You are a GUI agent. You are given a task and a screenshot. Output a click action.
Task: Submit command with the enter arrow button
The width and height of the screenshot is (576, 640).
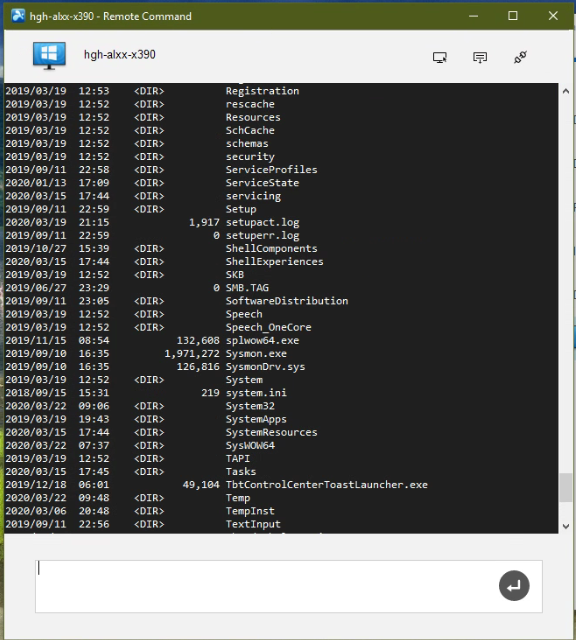click(514, 585)
